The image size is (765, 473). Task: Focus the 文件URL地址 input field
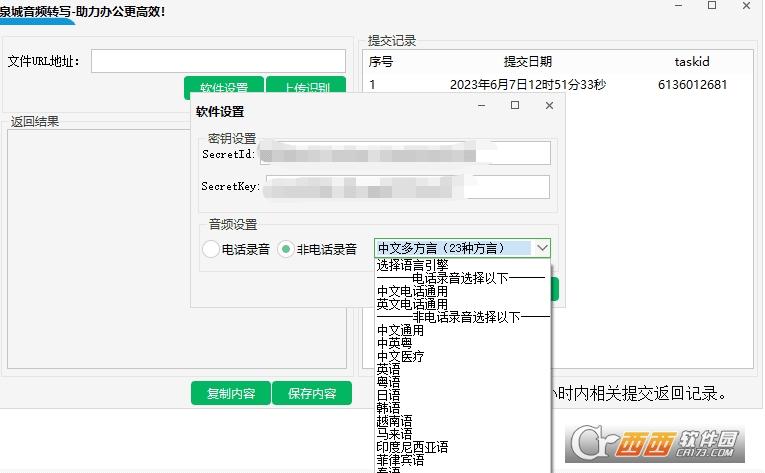coord(219,61)
